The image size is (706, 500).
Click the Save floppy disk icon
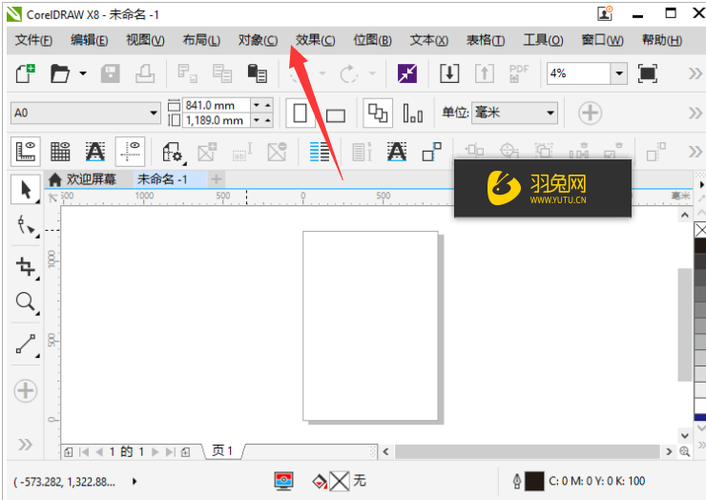click(110, 73)
